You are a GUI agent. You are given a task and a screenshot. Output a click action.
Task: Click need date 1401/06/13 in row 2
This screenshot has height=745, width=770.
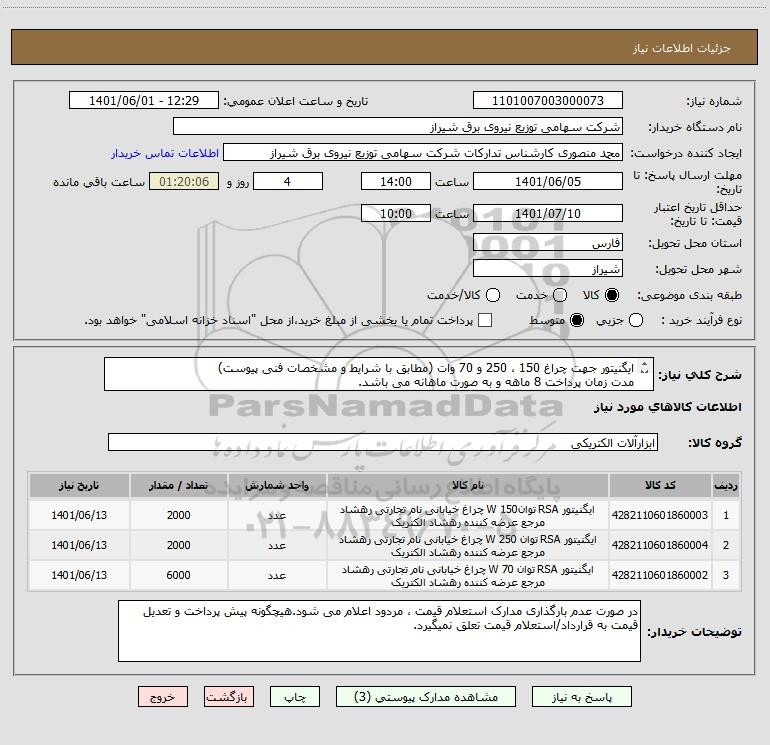[79, 545]
